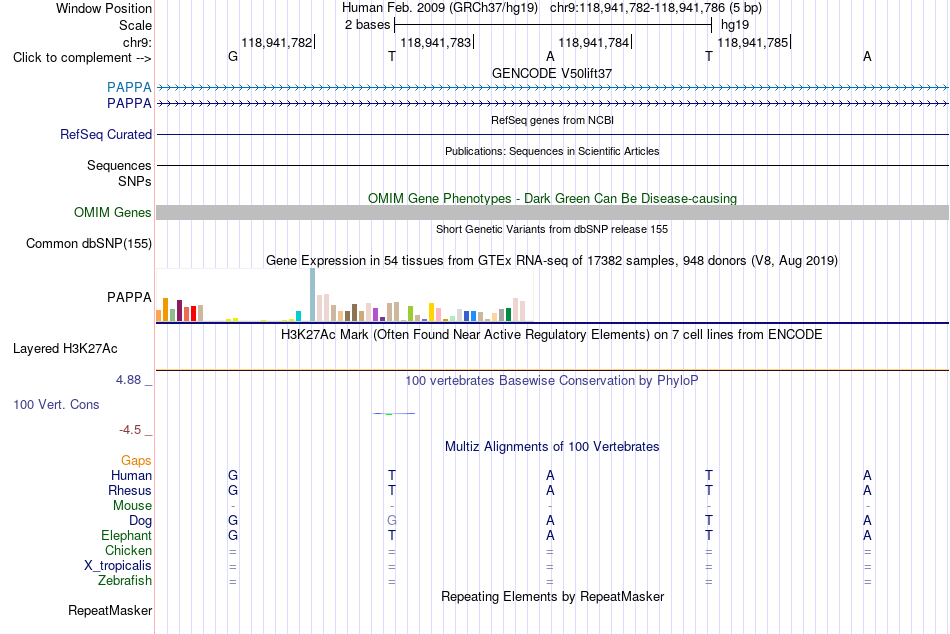Click the gray OMIM Genes bar
The image size is (950, 634).
pyautogui.click(x=553, y=212)
